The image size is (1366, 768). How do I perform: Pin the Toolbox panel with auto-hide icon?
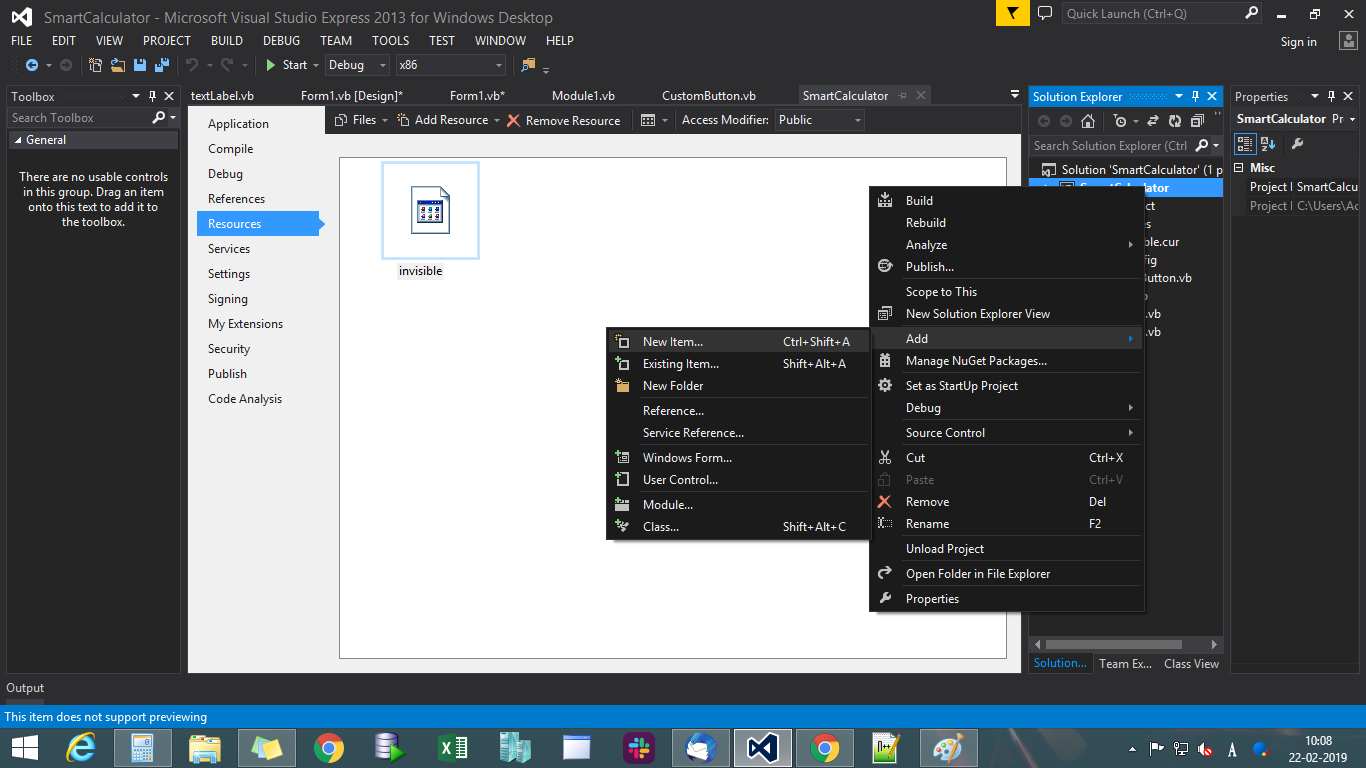[152, 96]
